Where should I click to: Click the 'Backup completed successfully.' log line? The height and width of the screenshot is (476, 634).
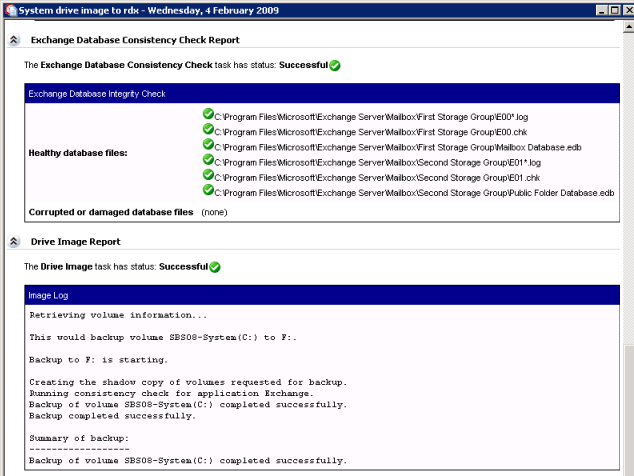coord(112,416)
